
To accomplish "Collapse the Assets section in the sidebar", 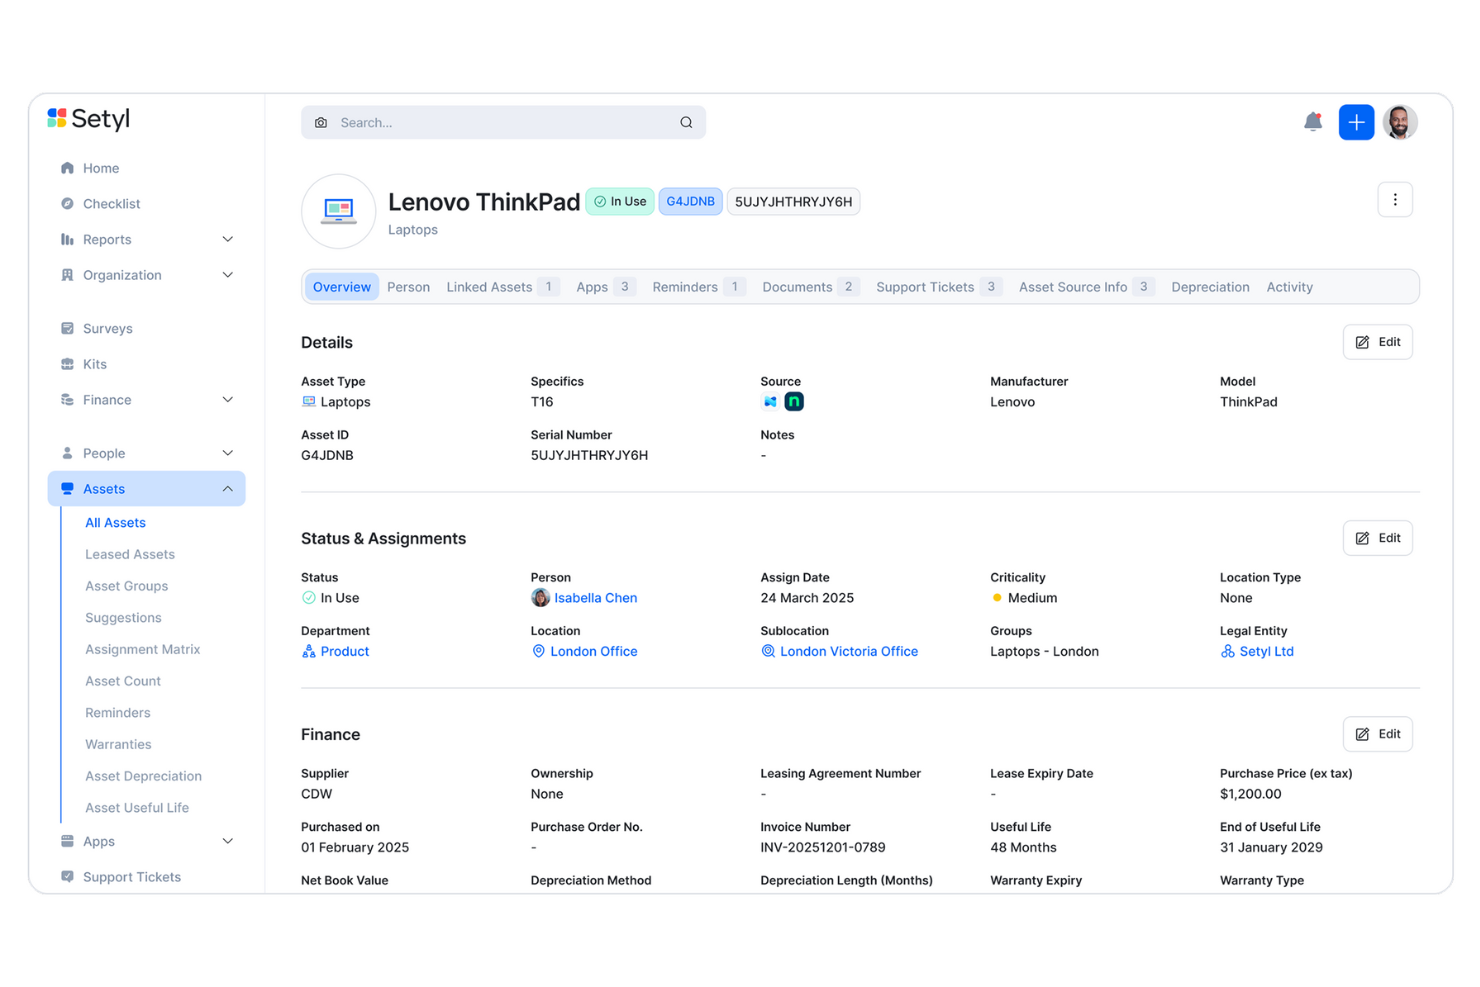I will click(x=228, y=488).
